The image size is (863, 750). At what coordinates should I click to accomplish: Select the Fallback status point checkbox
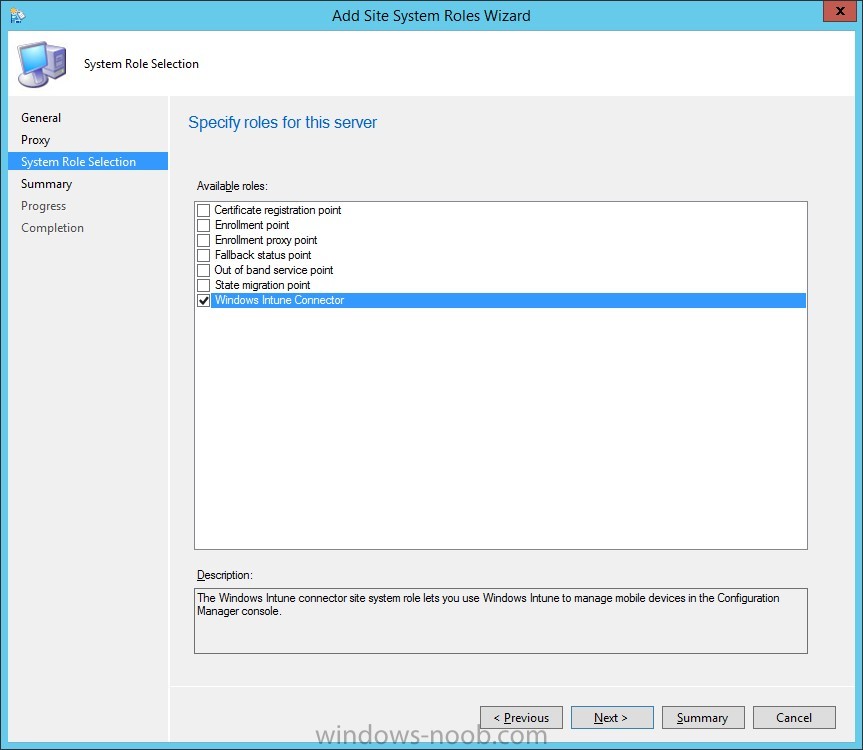point(204,255)
